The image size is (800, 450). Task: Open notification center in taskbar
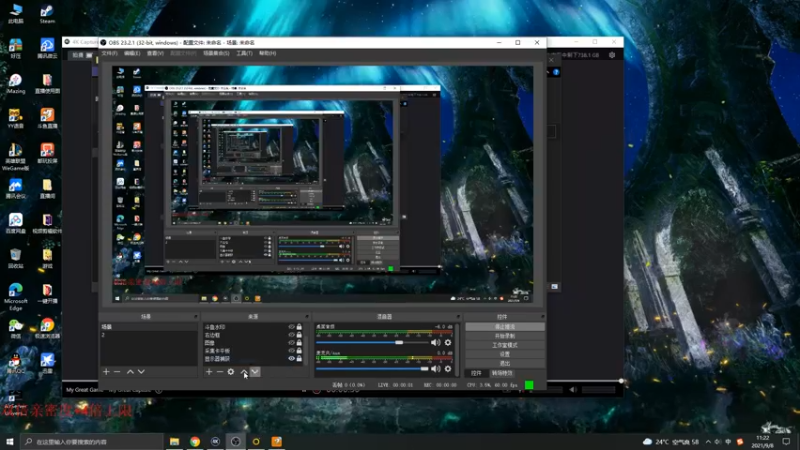point(786,441)
